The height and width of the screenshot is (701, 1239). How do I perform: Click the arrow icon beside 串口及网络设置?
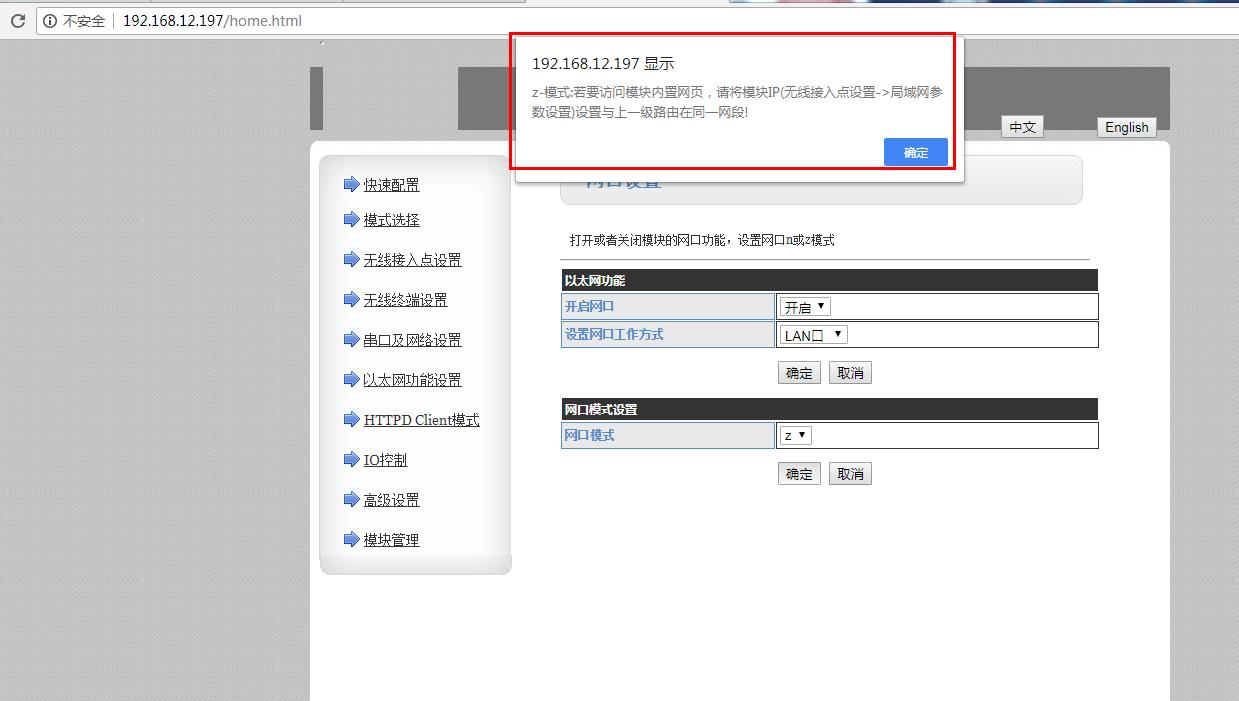[x=351, y=339]
